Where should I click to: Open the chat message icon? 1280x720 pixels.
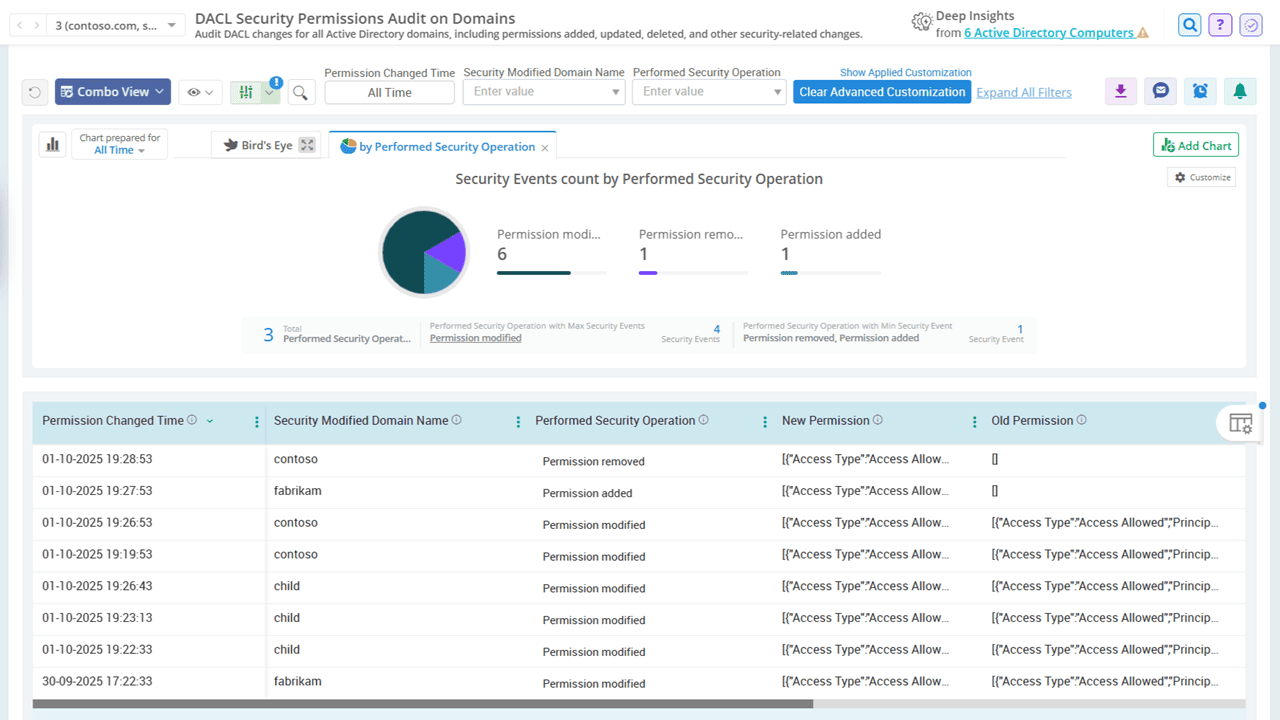[x=1160, y=91]
